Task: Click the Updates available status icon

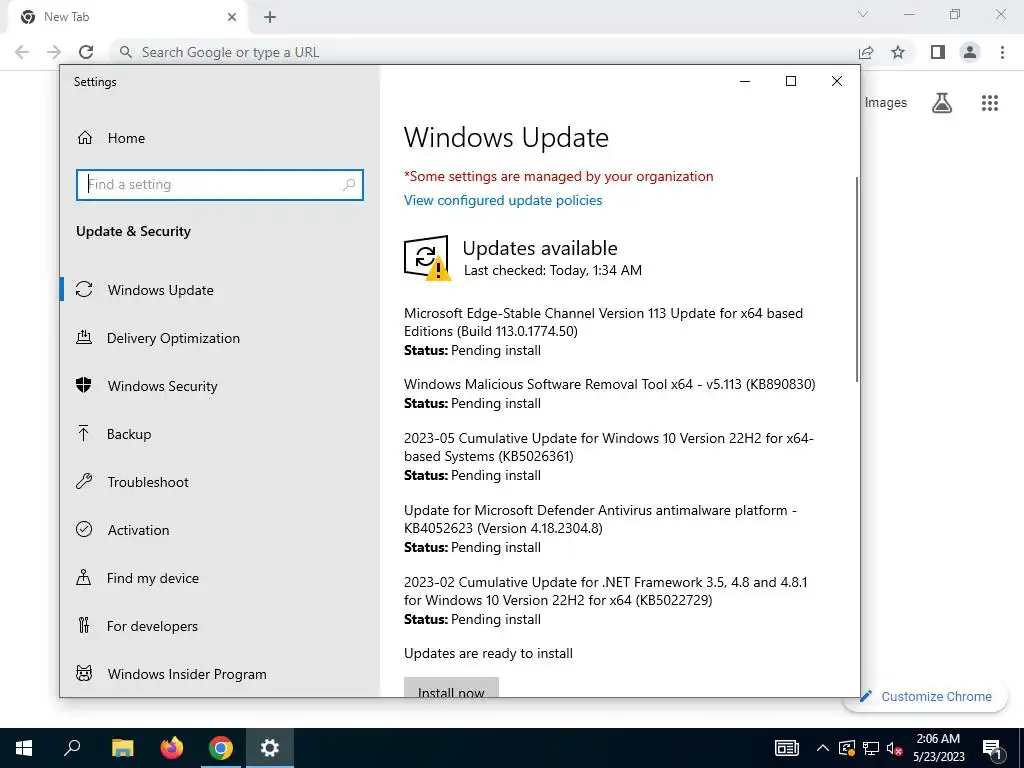Action: point(427,258)
